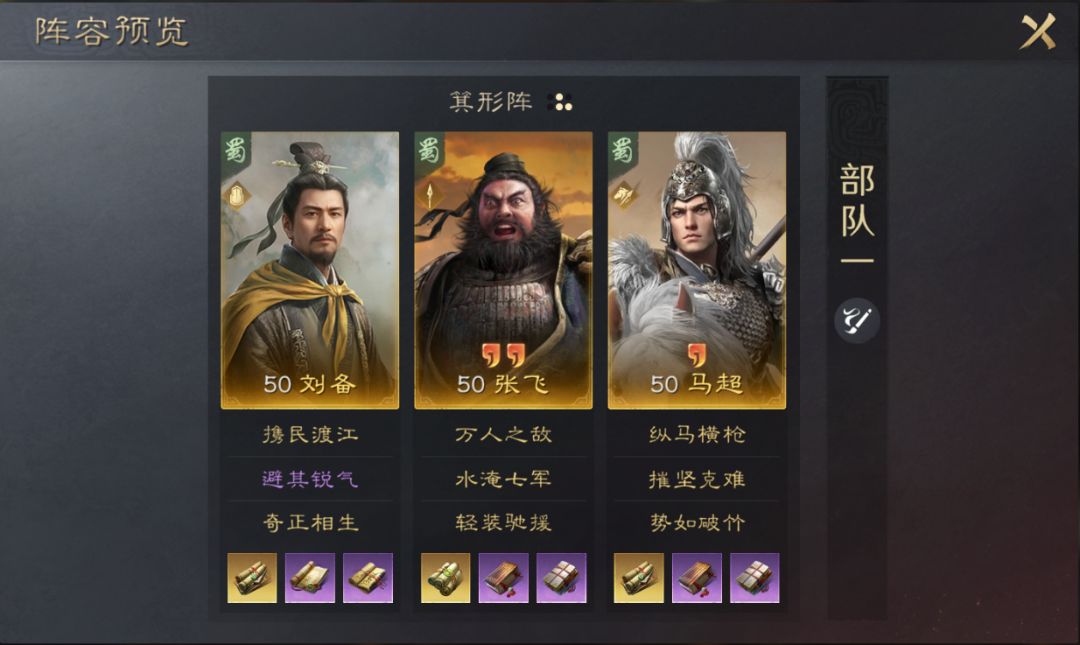Click the brush edit icon under 部队一
Image resolution: width=1080 pixels, height=645 pixels.
click(x=857, y=320)
